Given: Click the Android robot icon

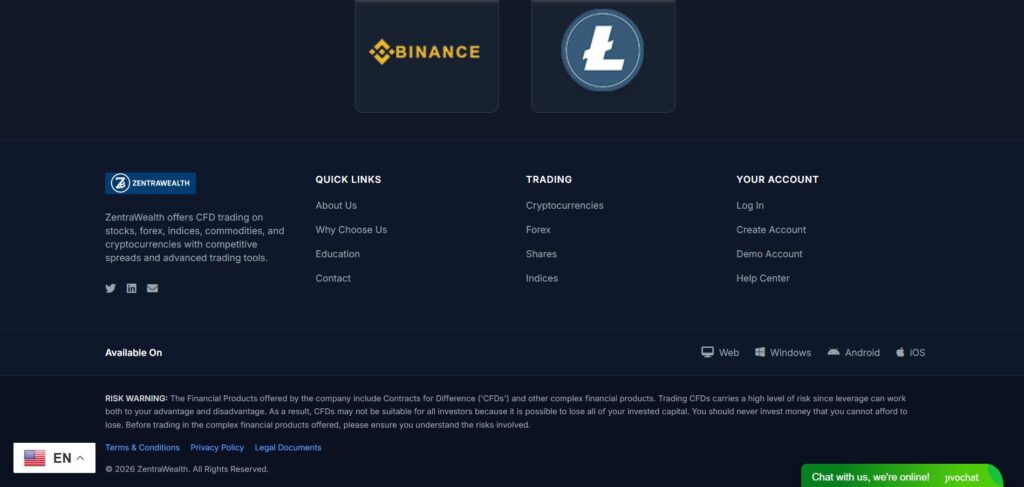Looking at the screenshot, I should 834,352.
